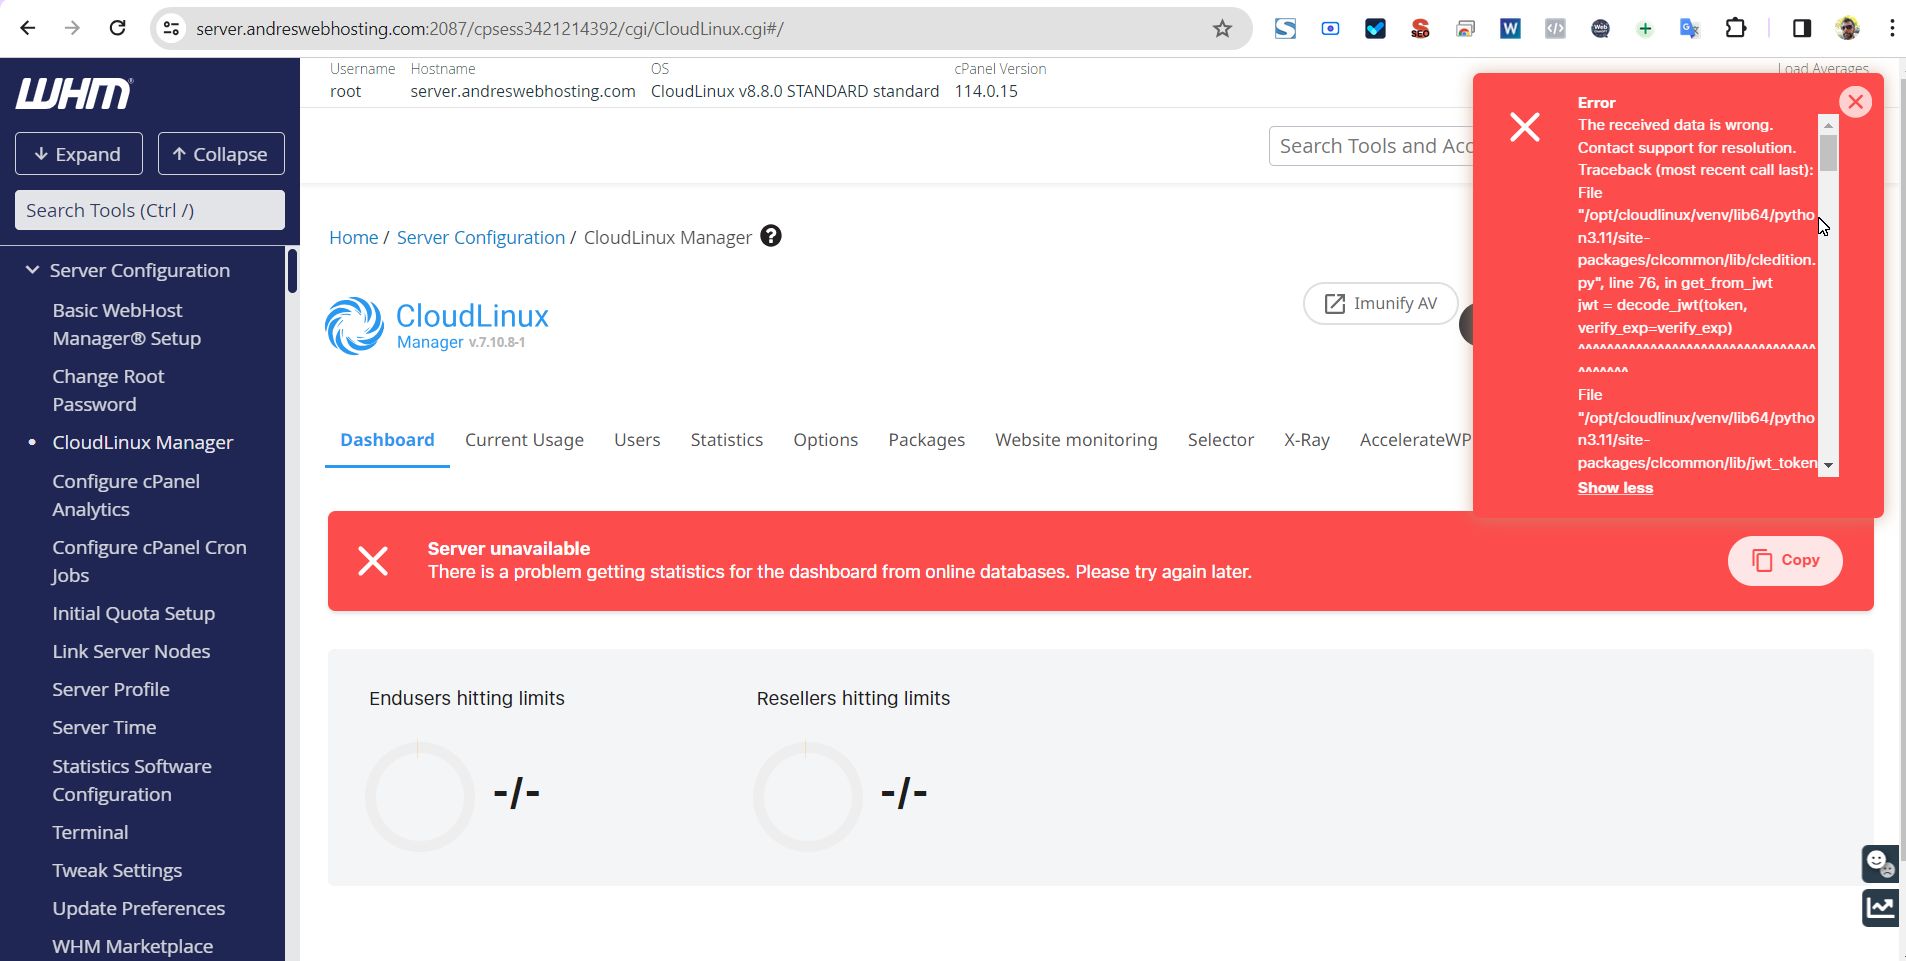Open WHM Marketplace
Image resolution: width=1906 pixels, height=961 pixels.
point(133,946)
